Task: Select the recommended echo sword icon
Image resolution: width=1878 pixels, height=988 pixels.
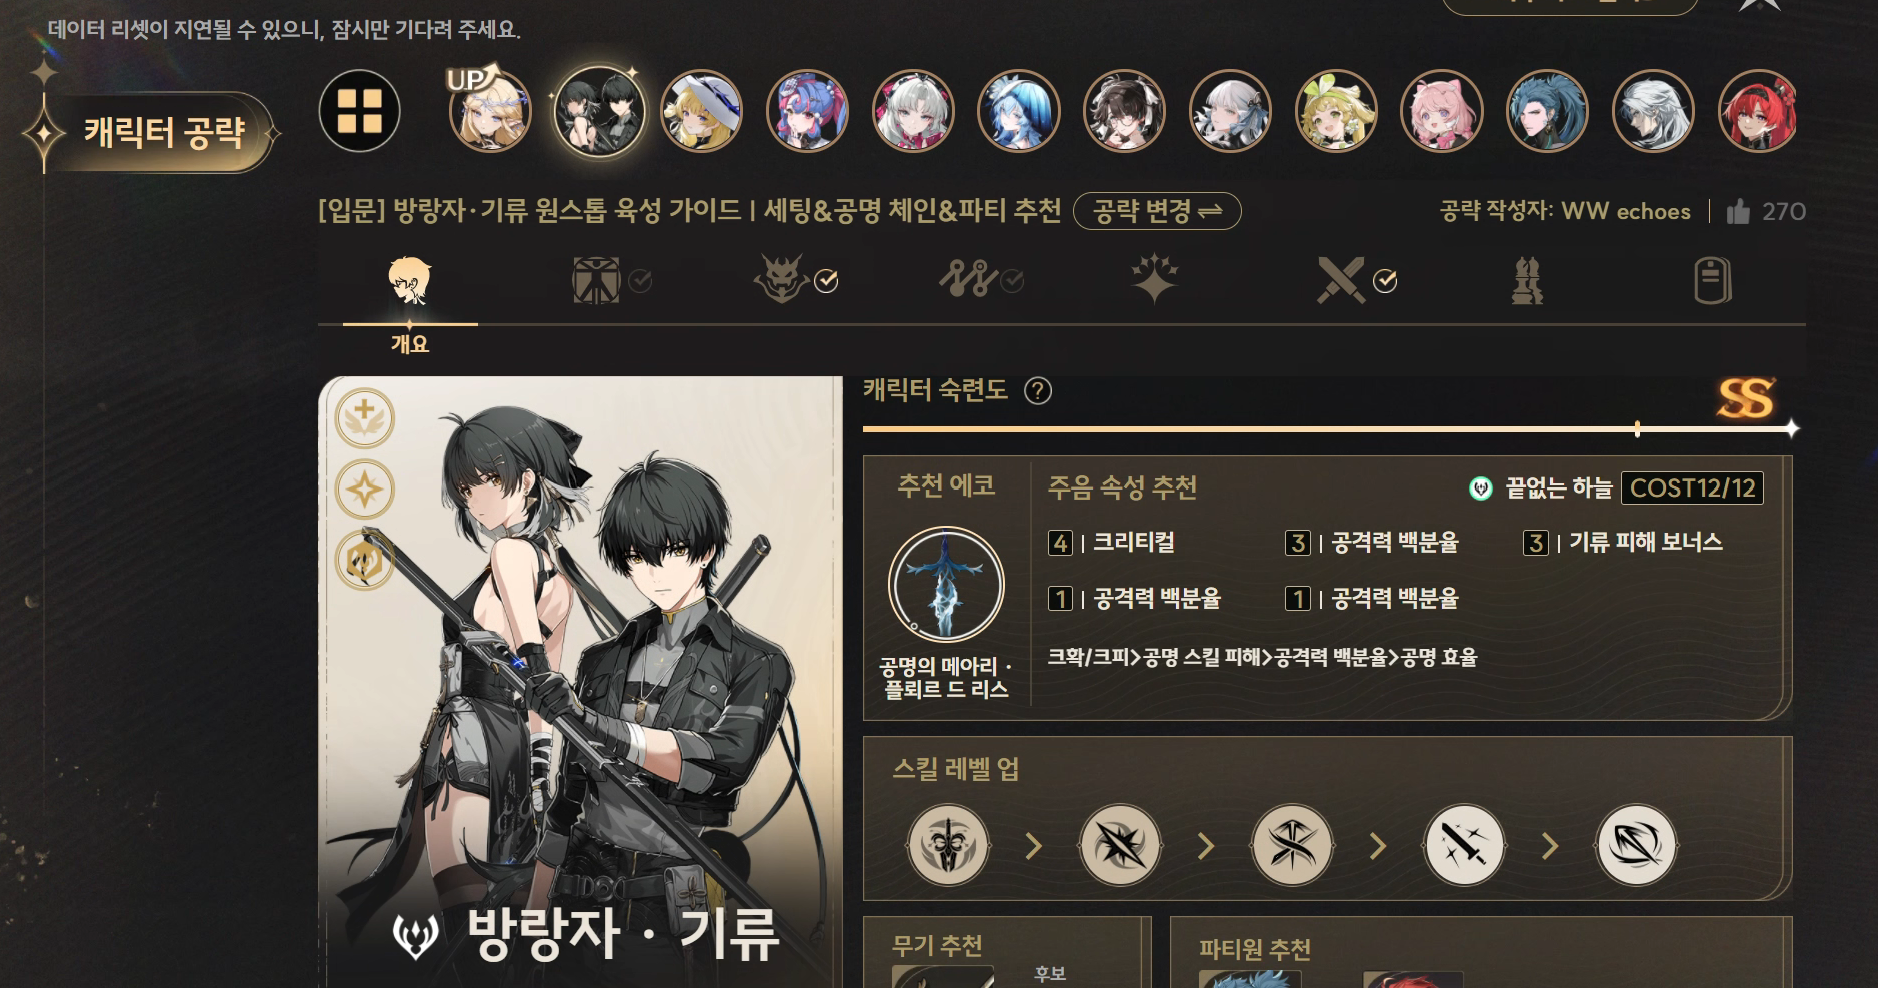Action: click(946, 584)
